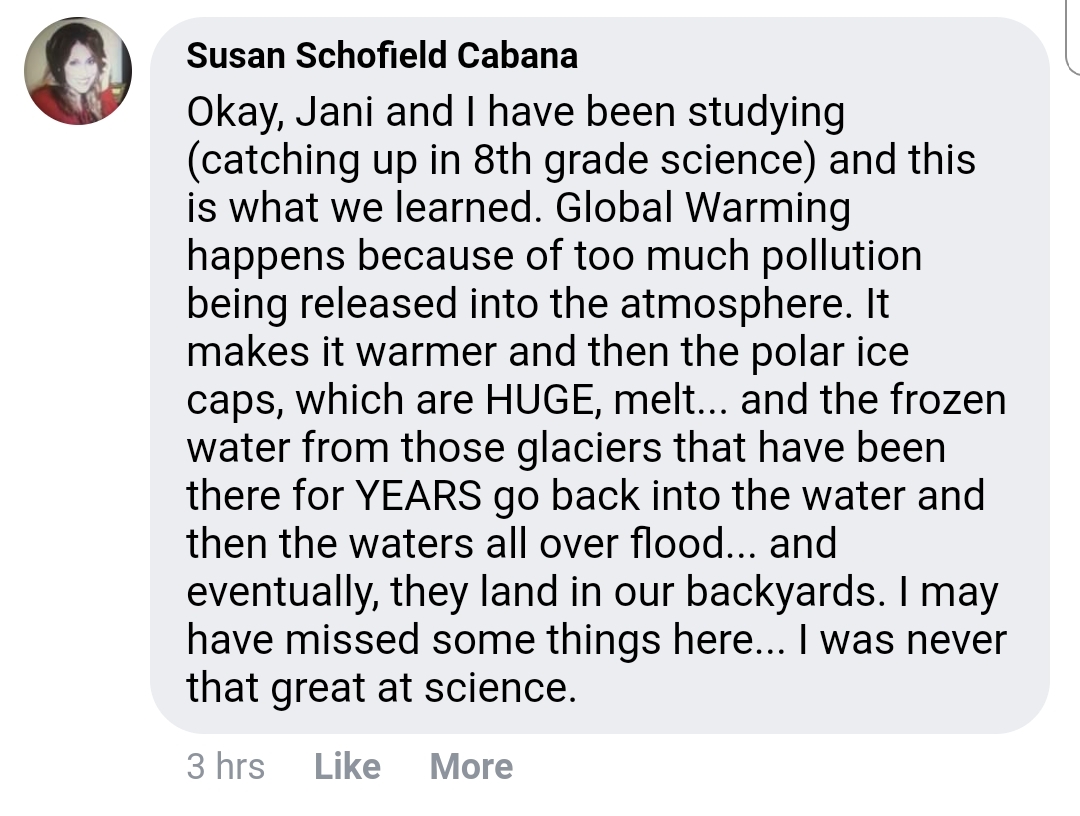Screen dimensions: 1080x816
Task: Click the closing sentence that great at science
Action: [381, 688]
